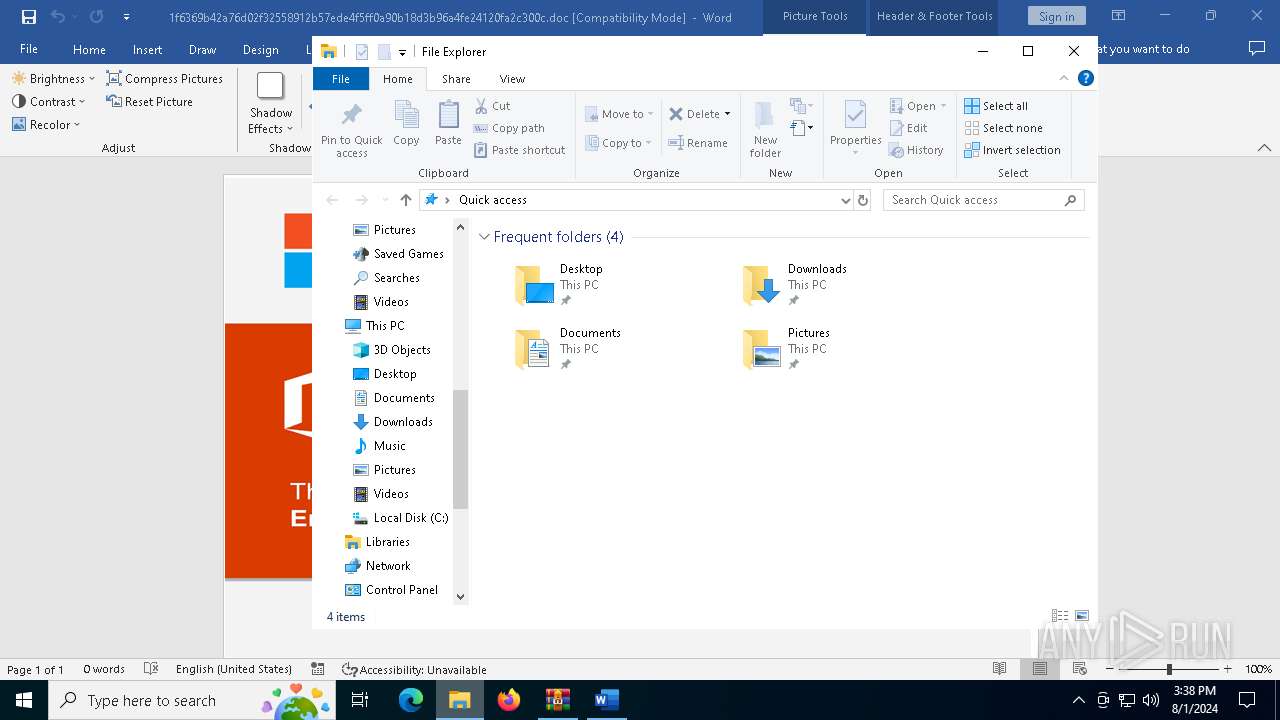
Task: Open Firefox from the taskbar
Action: [x=509, y=700]
